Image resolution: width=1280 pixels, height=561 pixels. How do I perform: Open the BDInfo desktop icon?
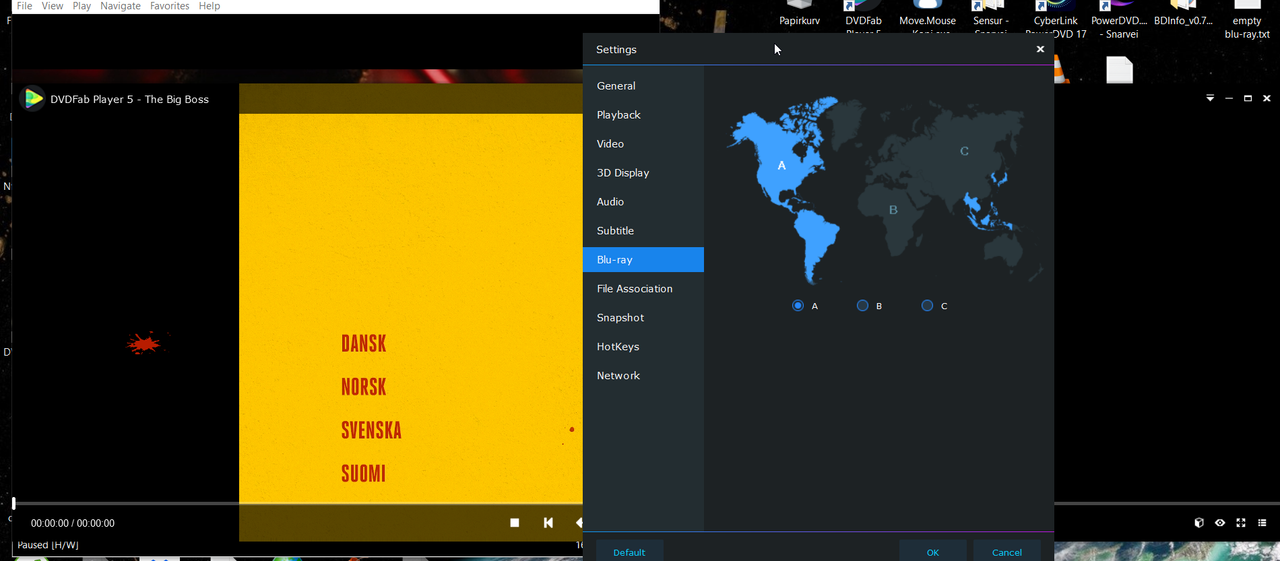[x=1183, y=14]
